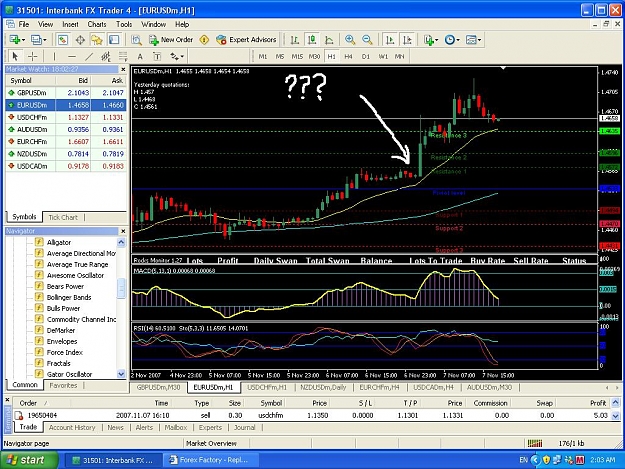Click the zoom in magnifier
Screen dimensions: 625x469
pyautogui.click(x=350, y=40)
